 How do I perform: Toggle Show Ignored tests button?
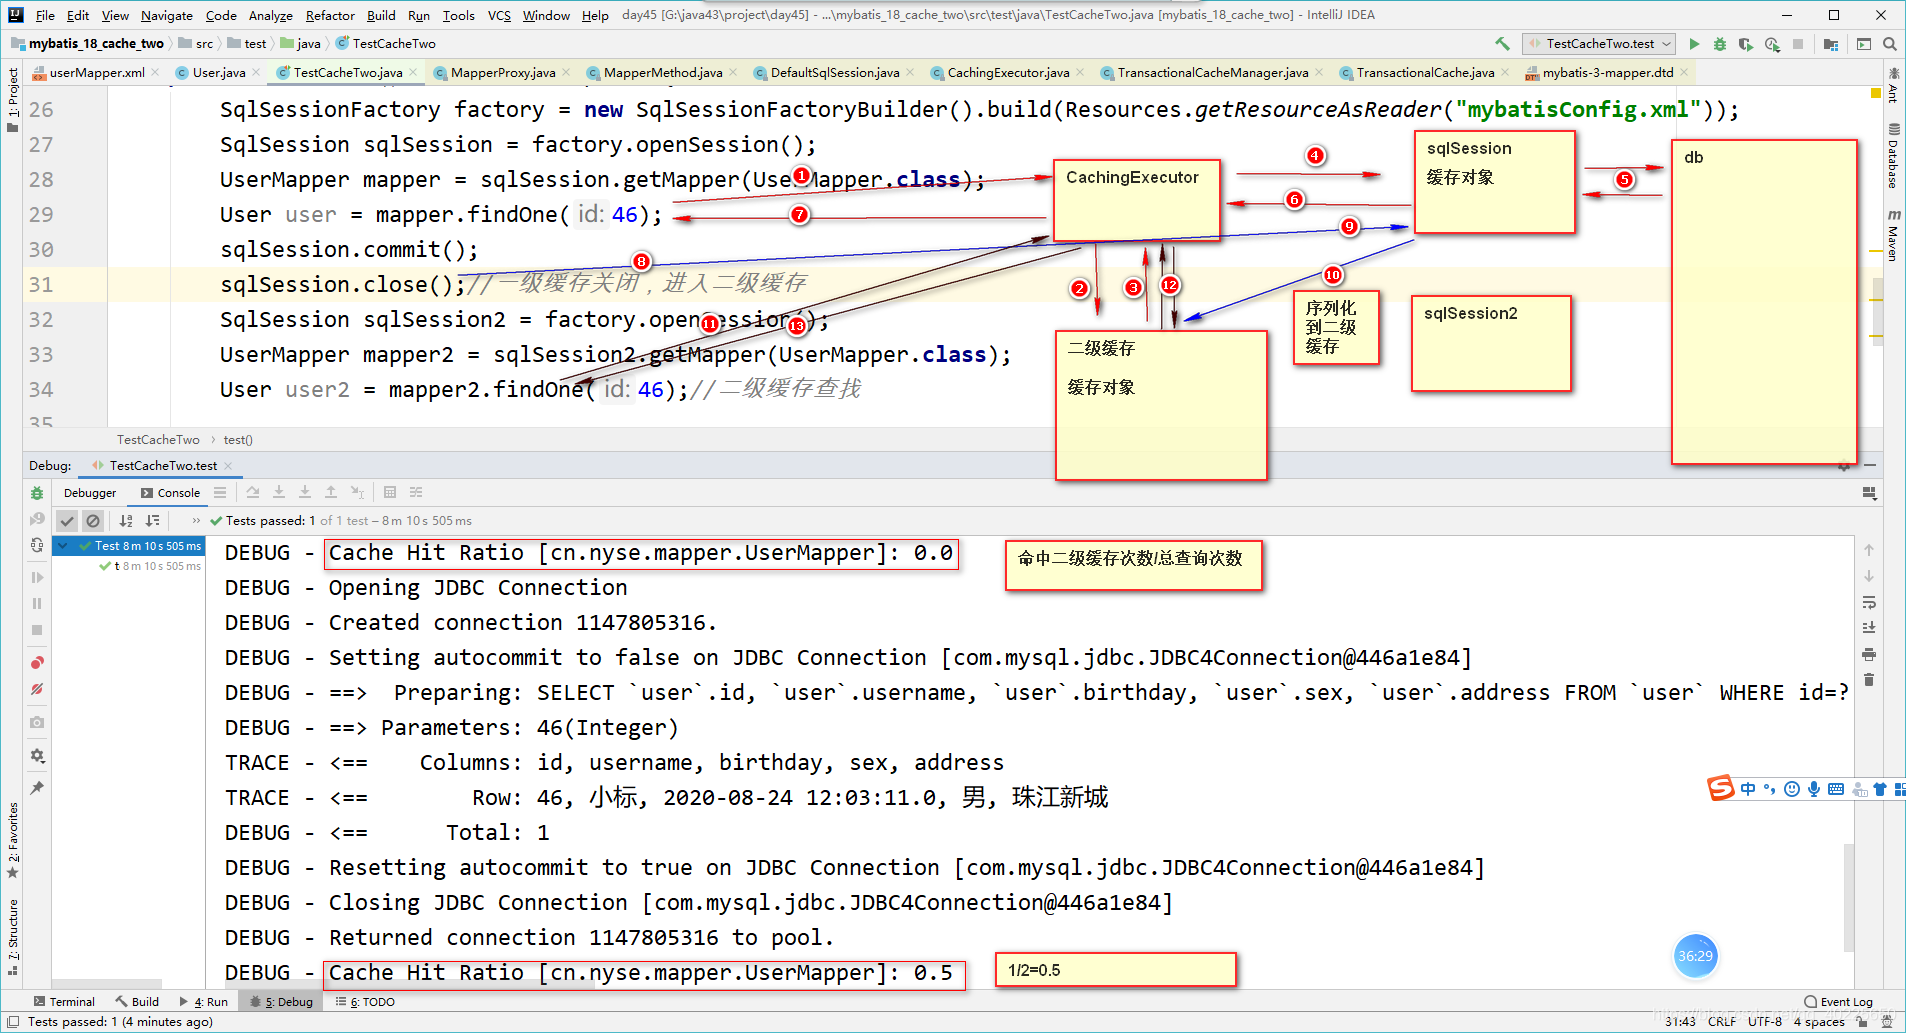(93, 520)
